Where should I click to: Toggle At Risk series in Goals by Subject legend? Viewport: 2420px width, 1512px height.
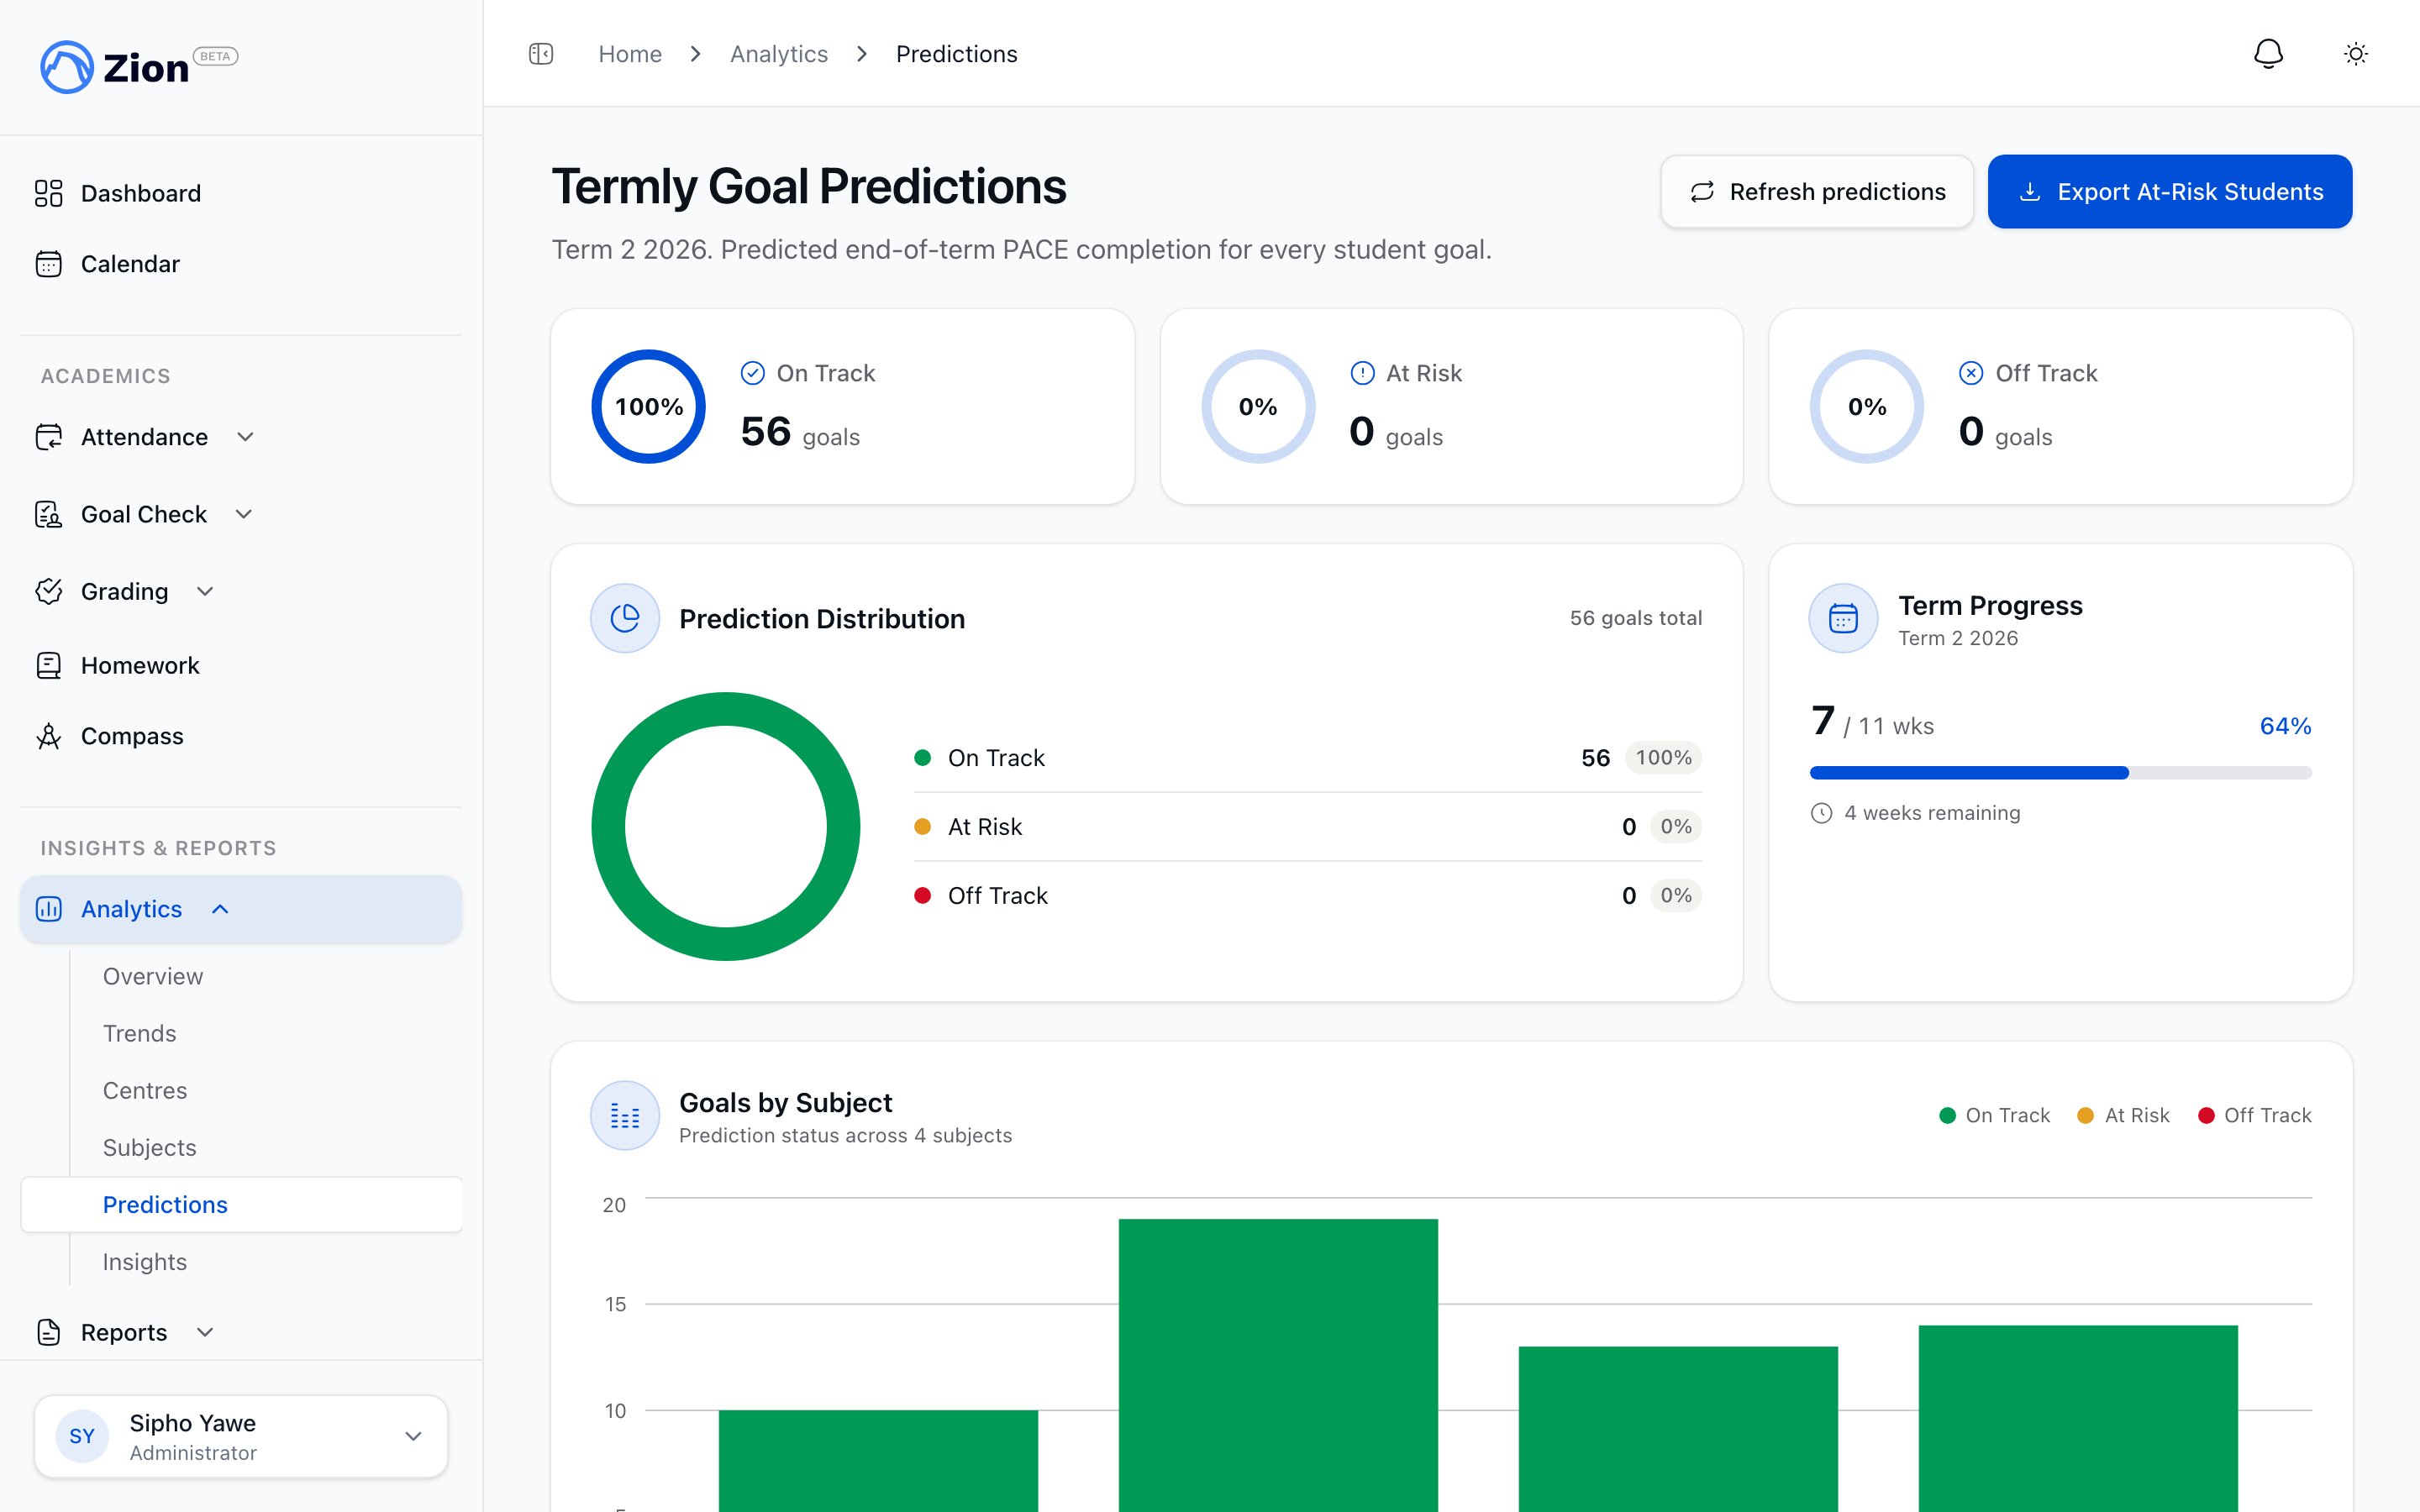[2123, 1115]
